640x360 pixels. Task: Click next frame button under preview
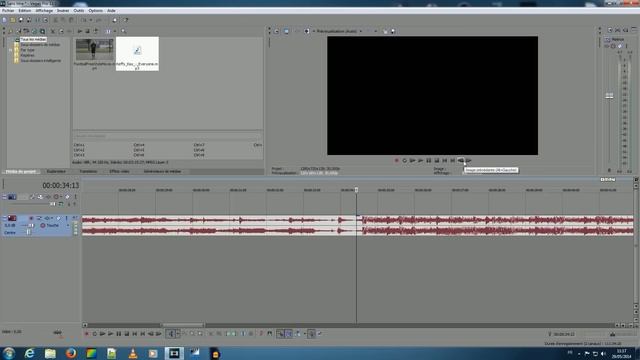click(x=469, y=160)
